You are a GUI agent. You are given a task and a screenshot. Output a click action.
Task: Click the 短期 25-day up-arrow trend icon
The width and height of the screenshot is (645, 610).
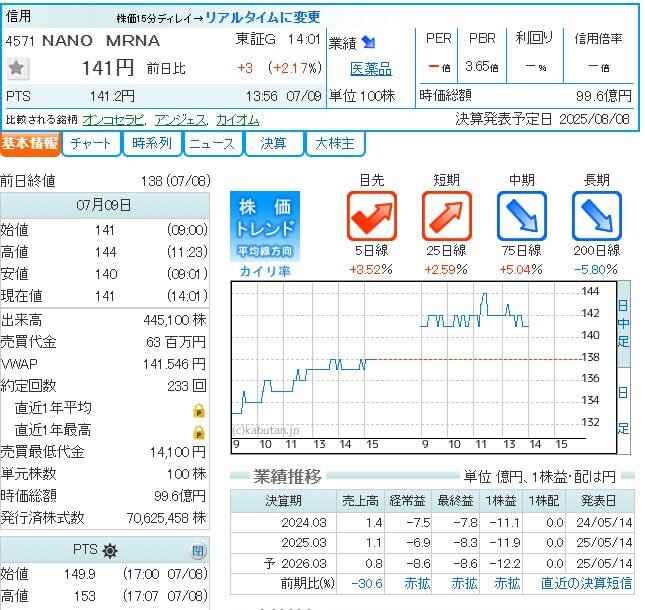point(446,216)
